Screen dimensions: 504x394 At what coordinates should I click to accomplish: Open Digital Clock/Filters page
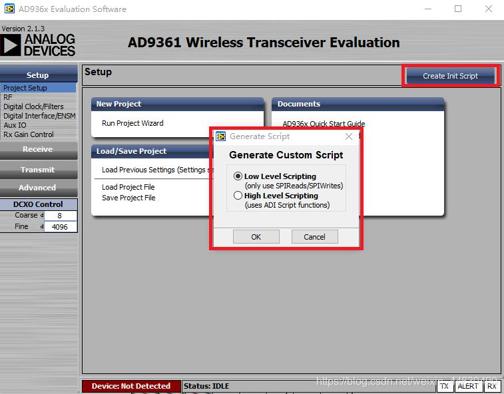(x=33, y=106)
